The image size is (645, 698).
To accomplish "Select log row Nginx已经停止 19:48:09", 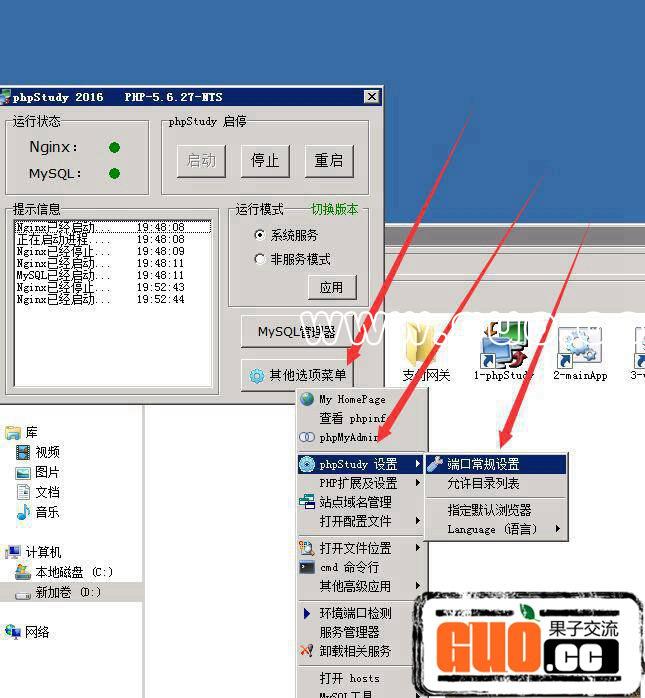I will coord(112,251).
